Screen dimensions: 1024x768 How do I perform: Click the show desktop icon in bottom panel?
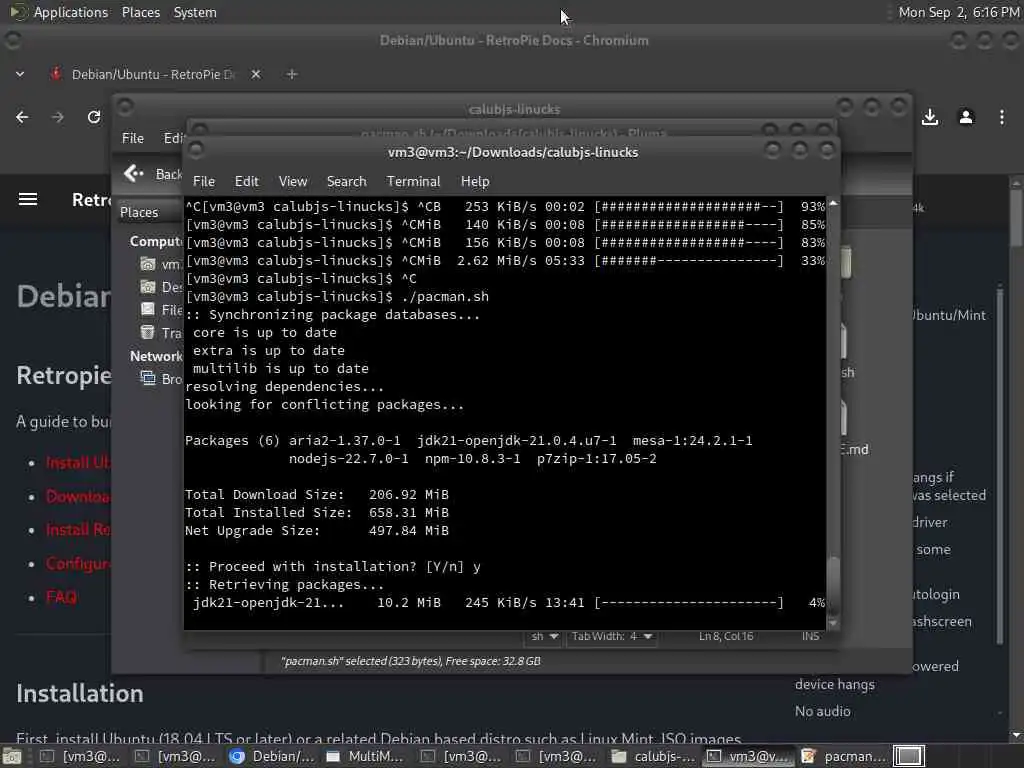[13, 757]
